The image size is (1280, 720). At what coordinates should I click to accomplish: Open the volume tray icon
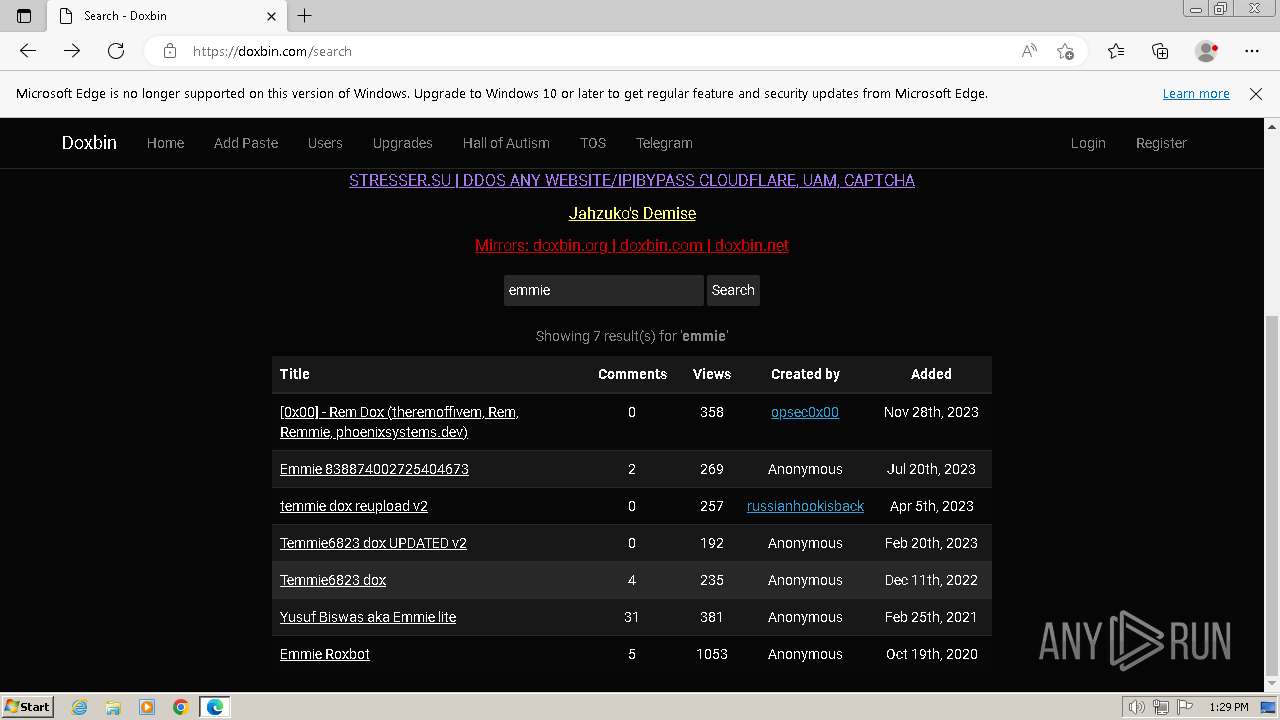click(x=1138, y=707)
